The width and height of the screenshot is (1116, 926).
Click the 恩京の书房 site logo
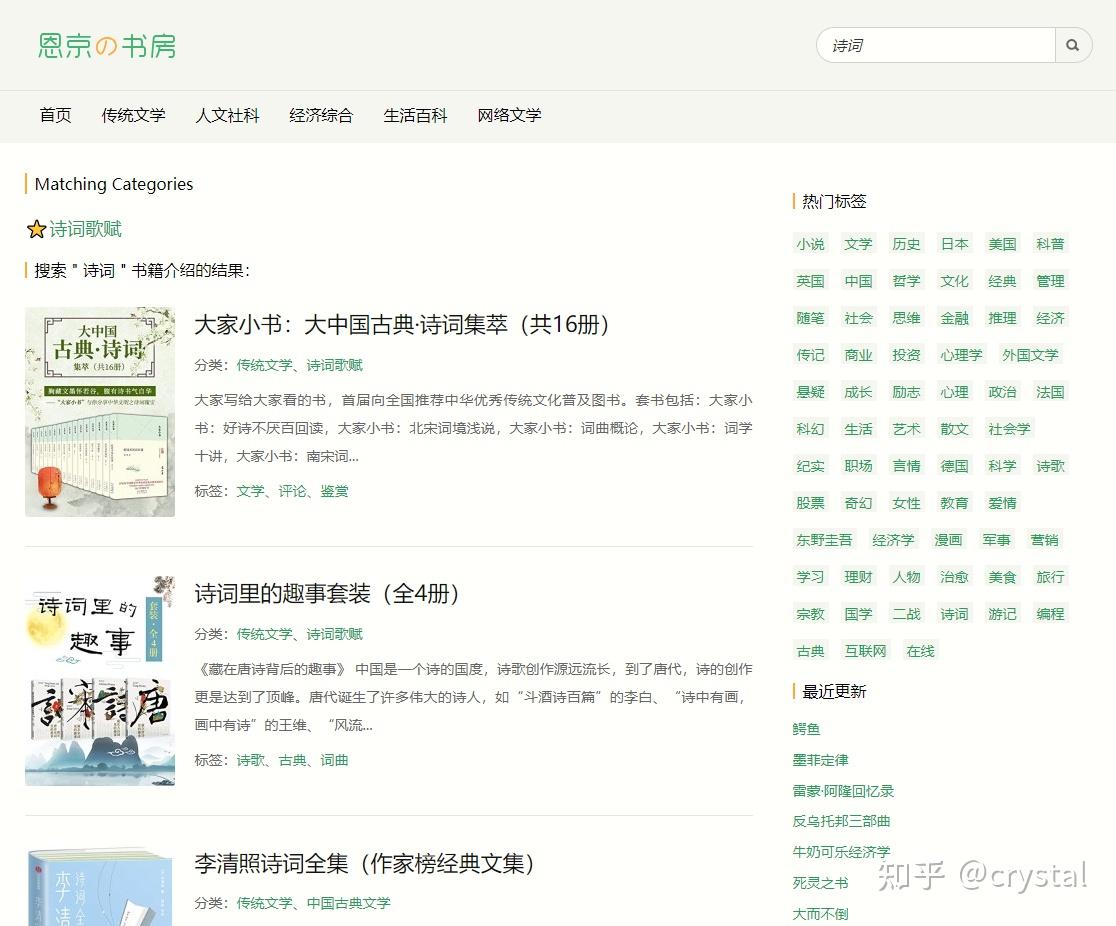click(104, 45)
